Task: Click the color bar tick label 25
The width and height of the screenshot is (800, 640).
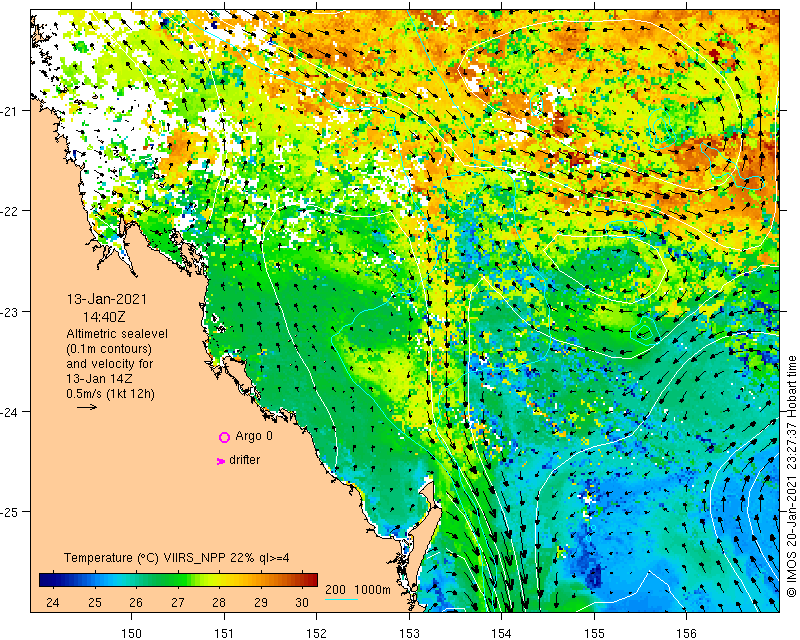Action: [x=94, y=603]
